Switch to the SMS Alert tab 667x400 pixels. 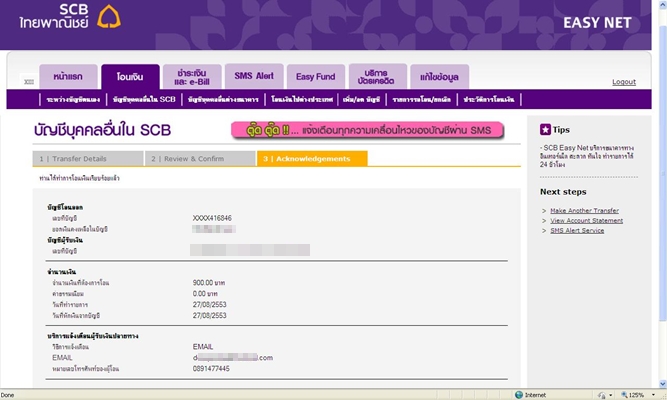[x=254, y=76]
